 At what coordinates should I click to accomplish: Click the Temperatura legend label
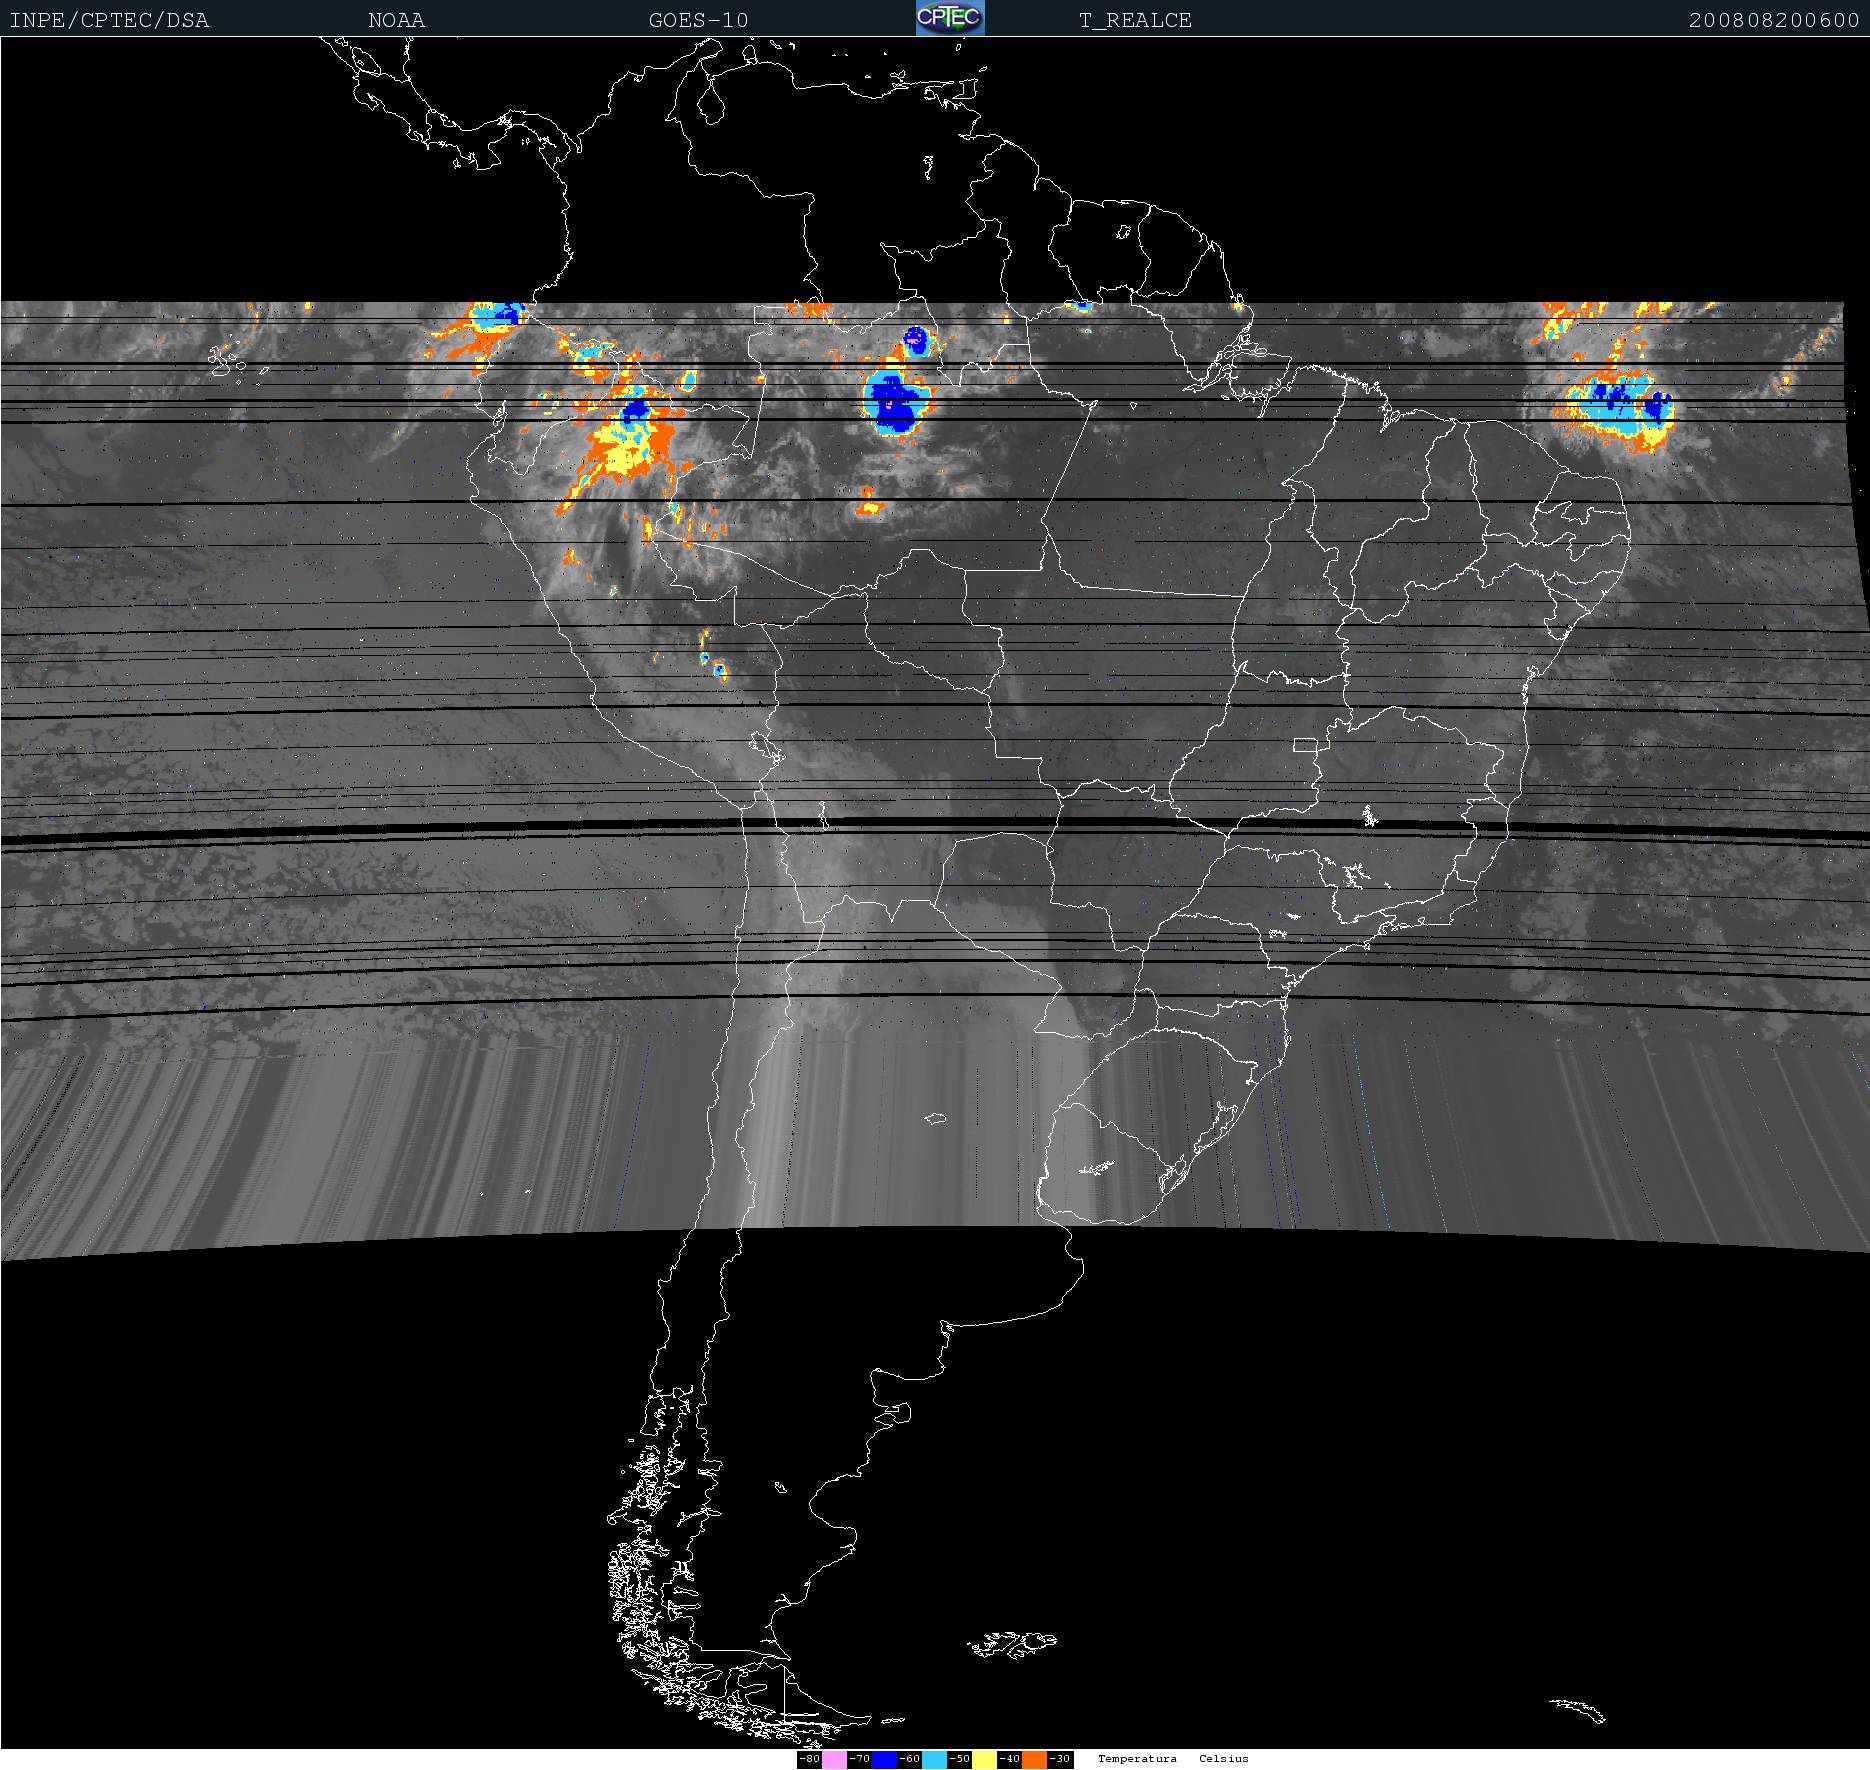click(x=1137, y=1759)
